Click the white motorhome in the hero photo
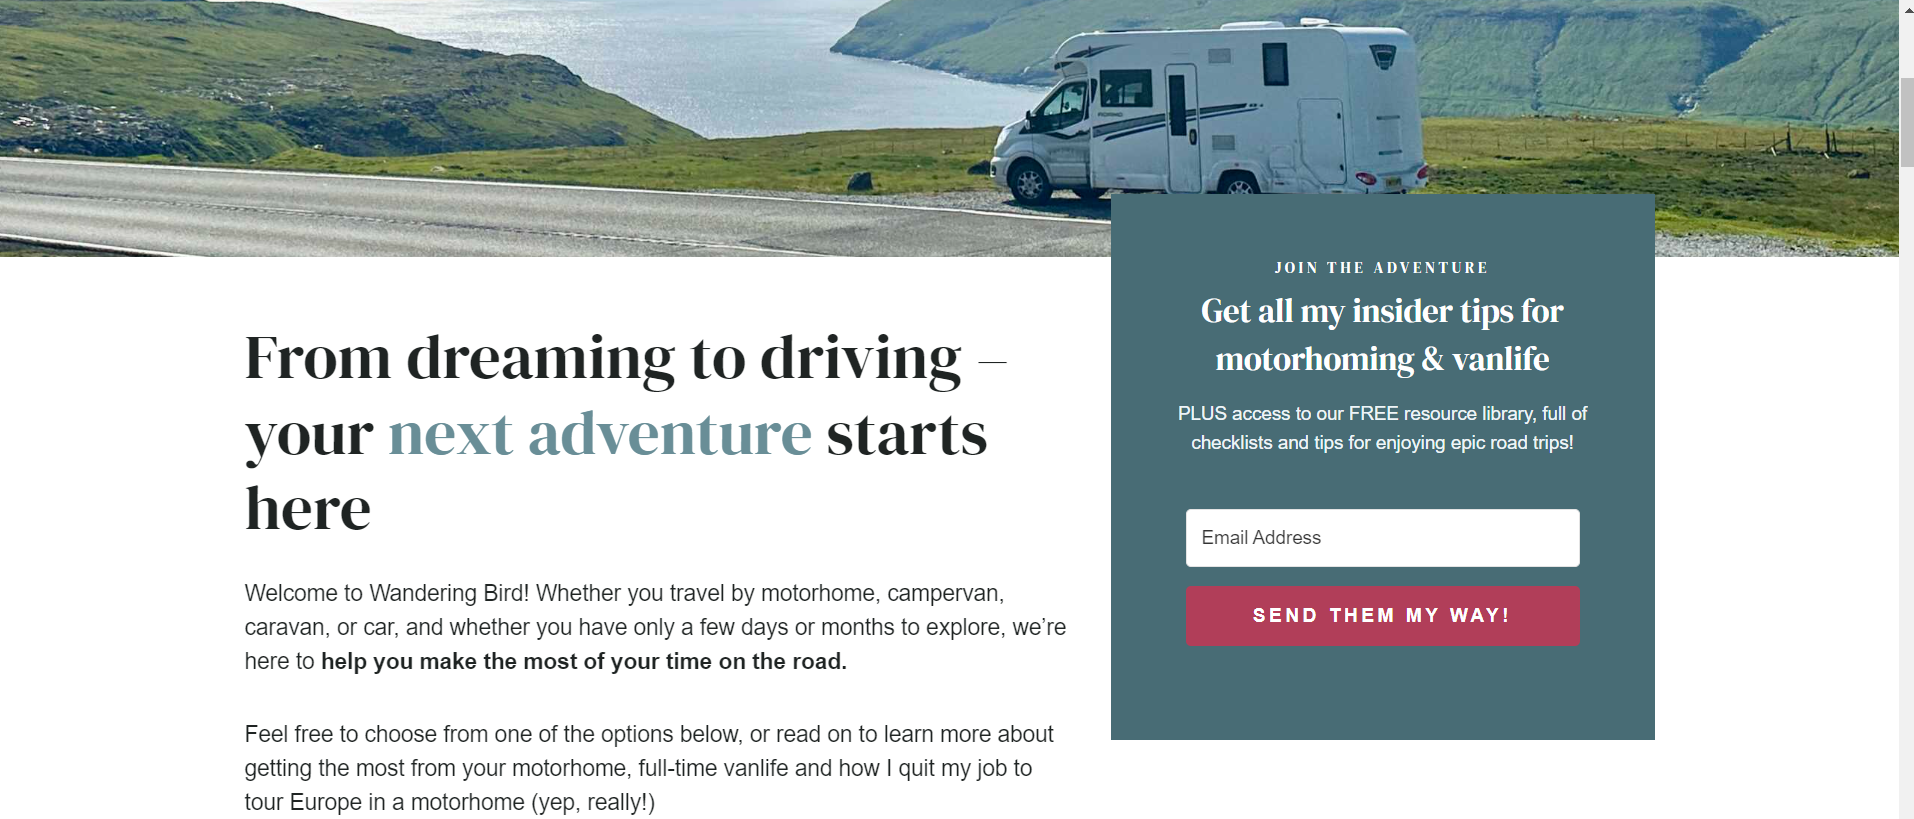Screen dimensions: 1914x819 point(1210,108)
